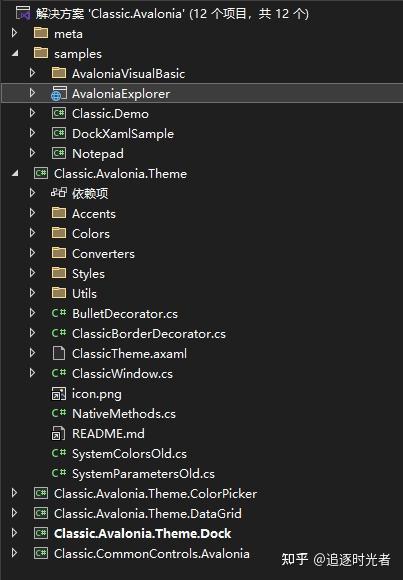
Task: Expand the ClassicTheme.axaml arrow
Action: [33, 353]
